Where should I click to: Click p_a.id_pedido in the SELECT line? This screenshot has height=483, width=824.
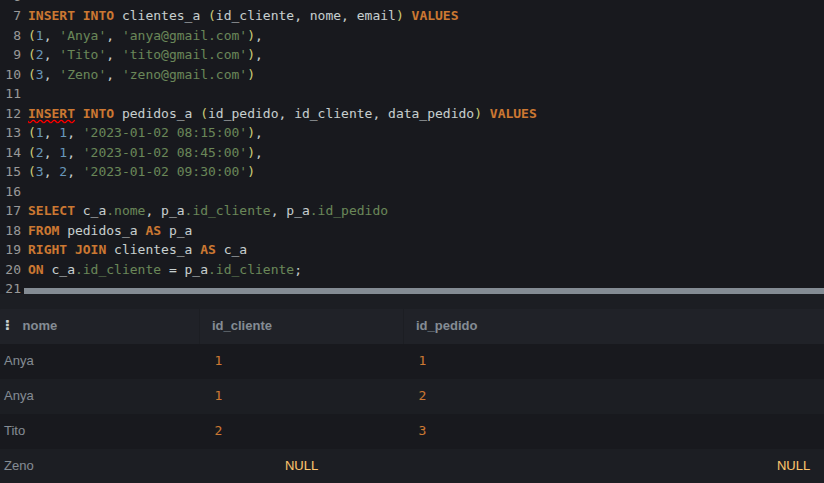337,211
